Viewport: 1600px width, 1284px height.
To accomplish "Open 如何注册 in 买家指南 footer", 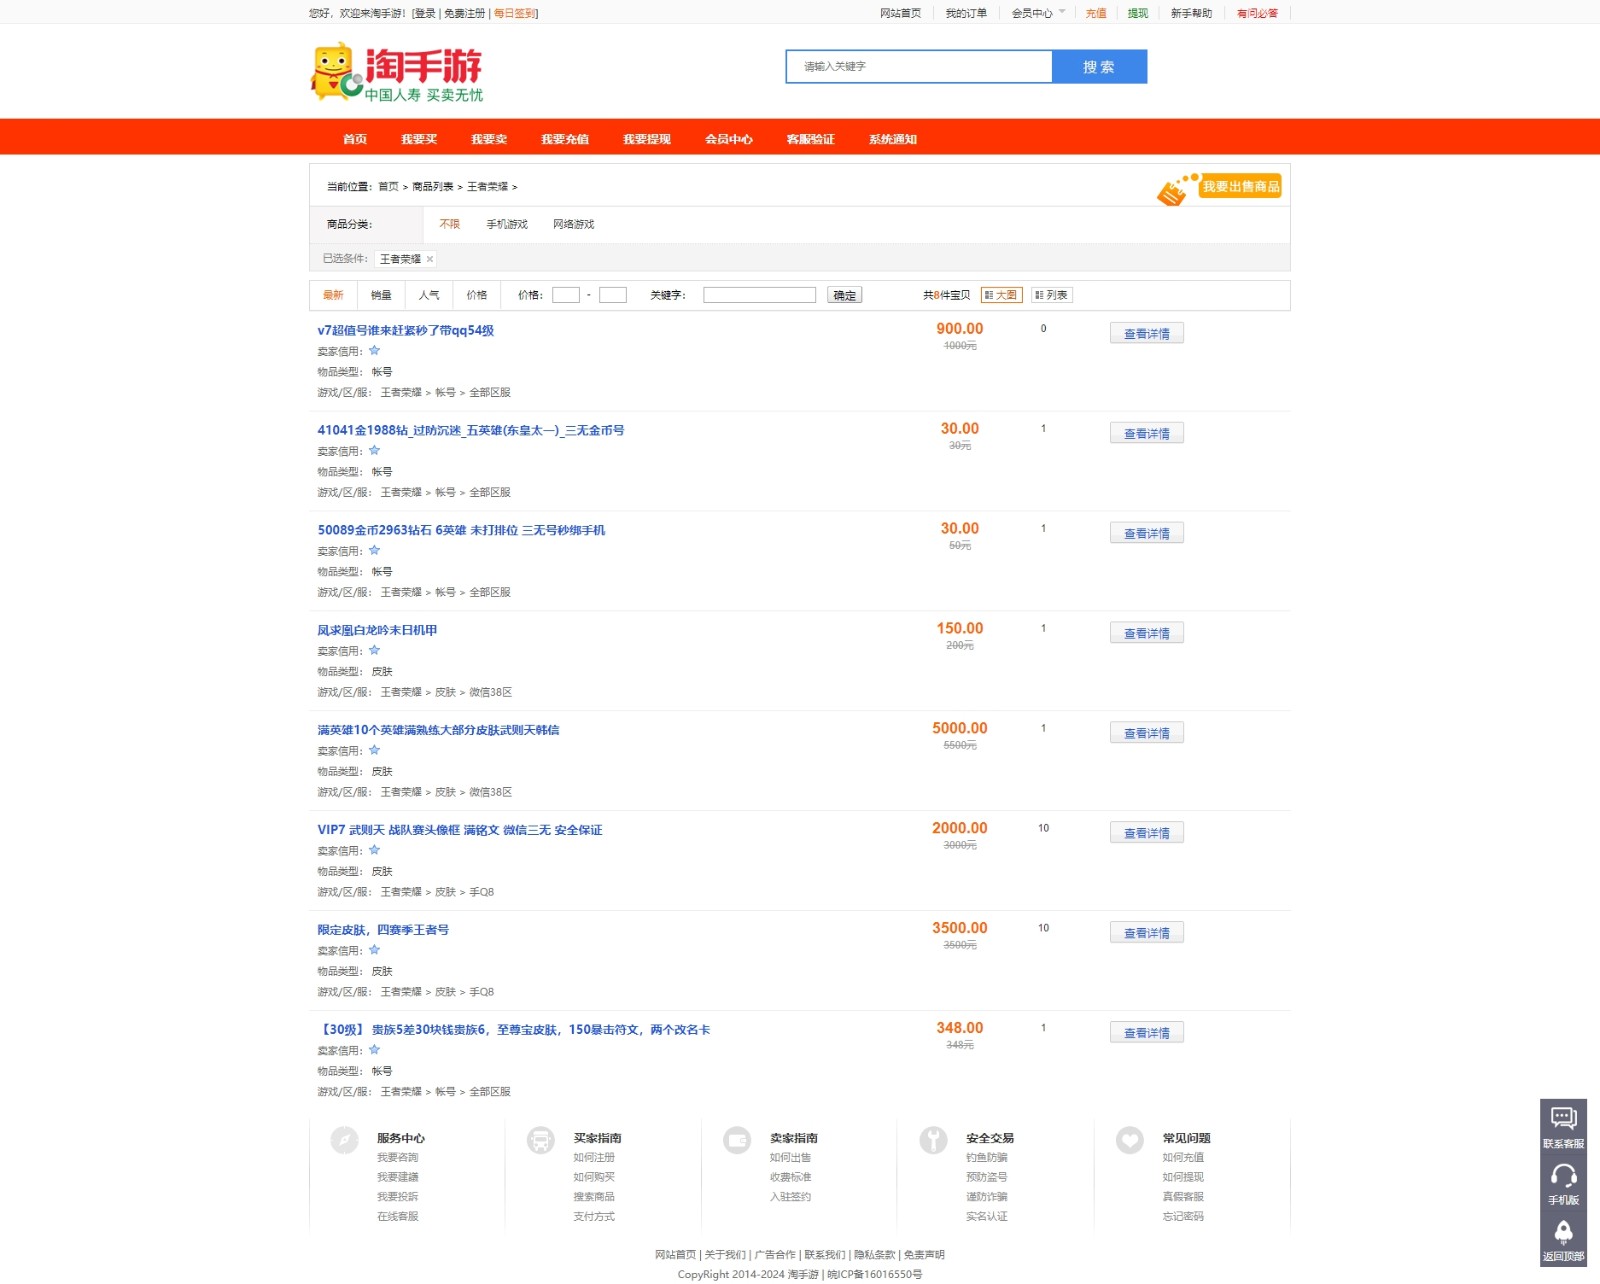I will pyautogui.click(x=594, y=1158).
